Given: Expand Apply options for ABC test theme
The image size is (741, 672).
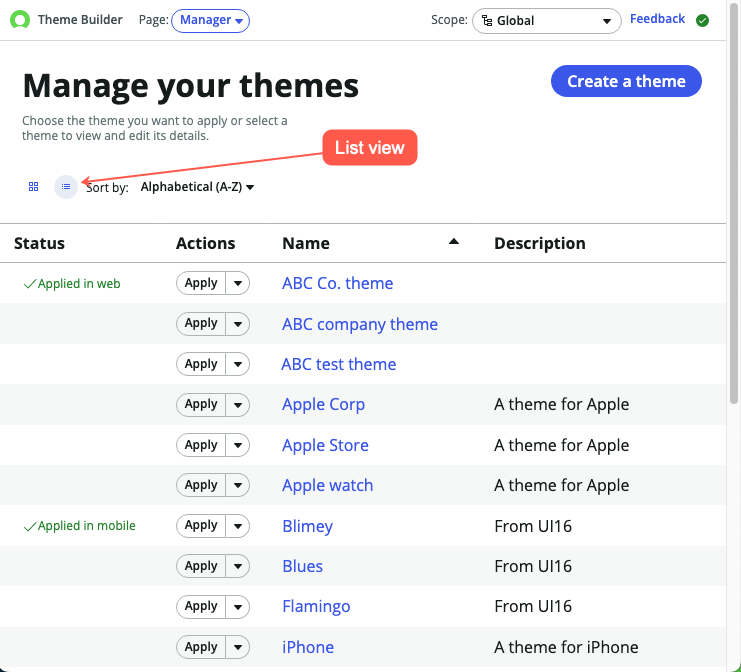Looking at the screenshot, I should [x=238, y=364].
